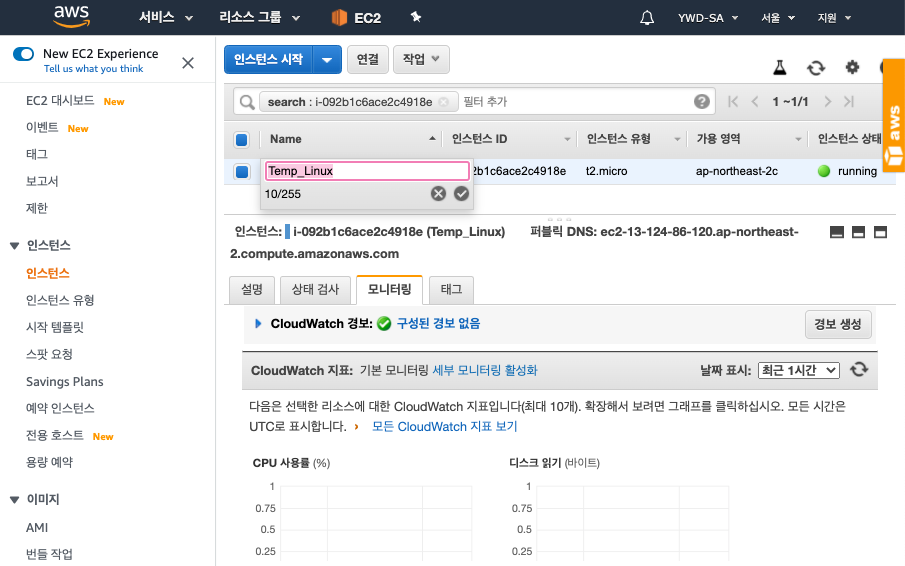Click the 경보 생성 button
The height and width of the screenshot is (566, 905).
(x=838, y=324)
